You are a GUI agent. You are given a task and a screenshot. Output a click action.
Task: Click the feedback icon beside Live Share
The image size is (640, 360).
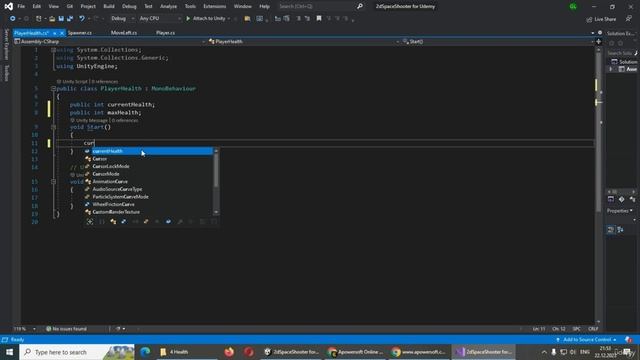[x=629, y=19]
